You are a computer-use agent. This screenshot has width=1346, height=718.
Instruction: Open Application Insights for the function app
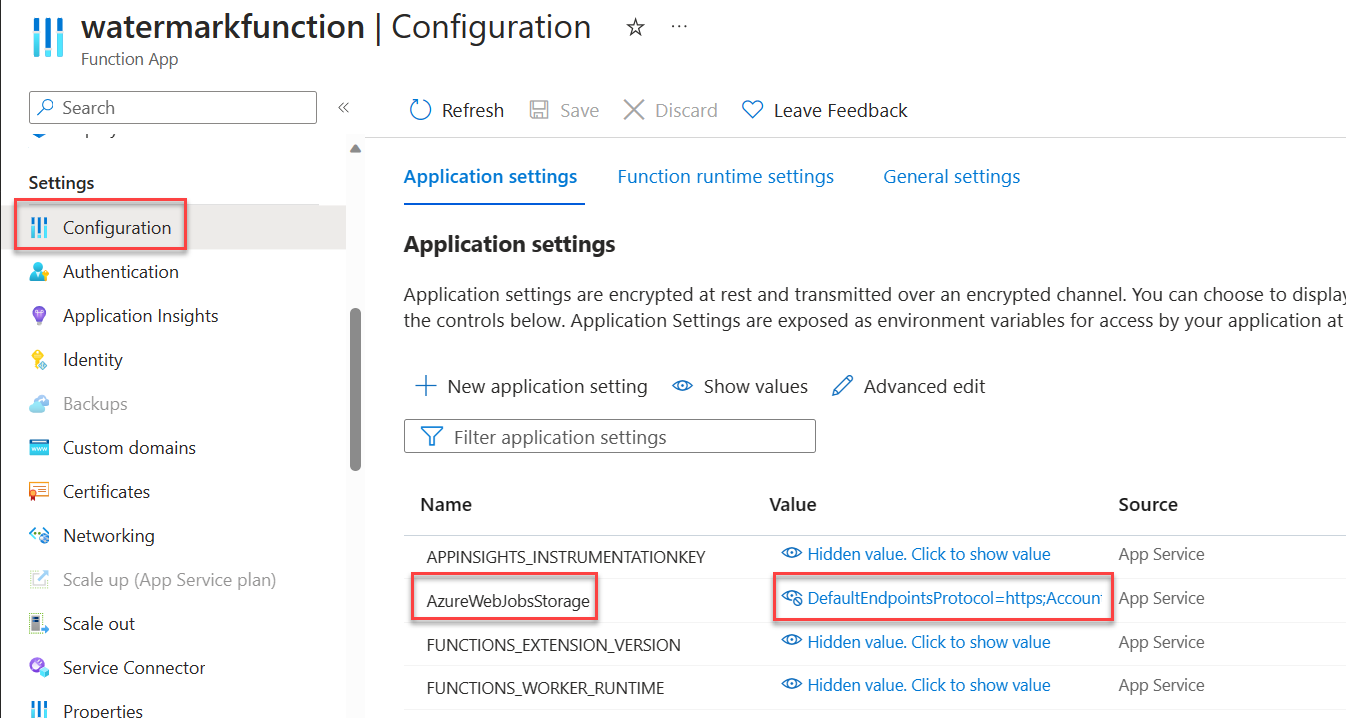tap(139, 315)
